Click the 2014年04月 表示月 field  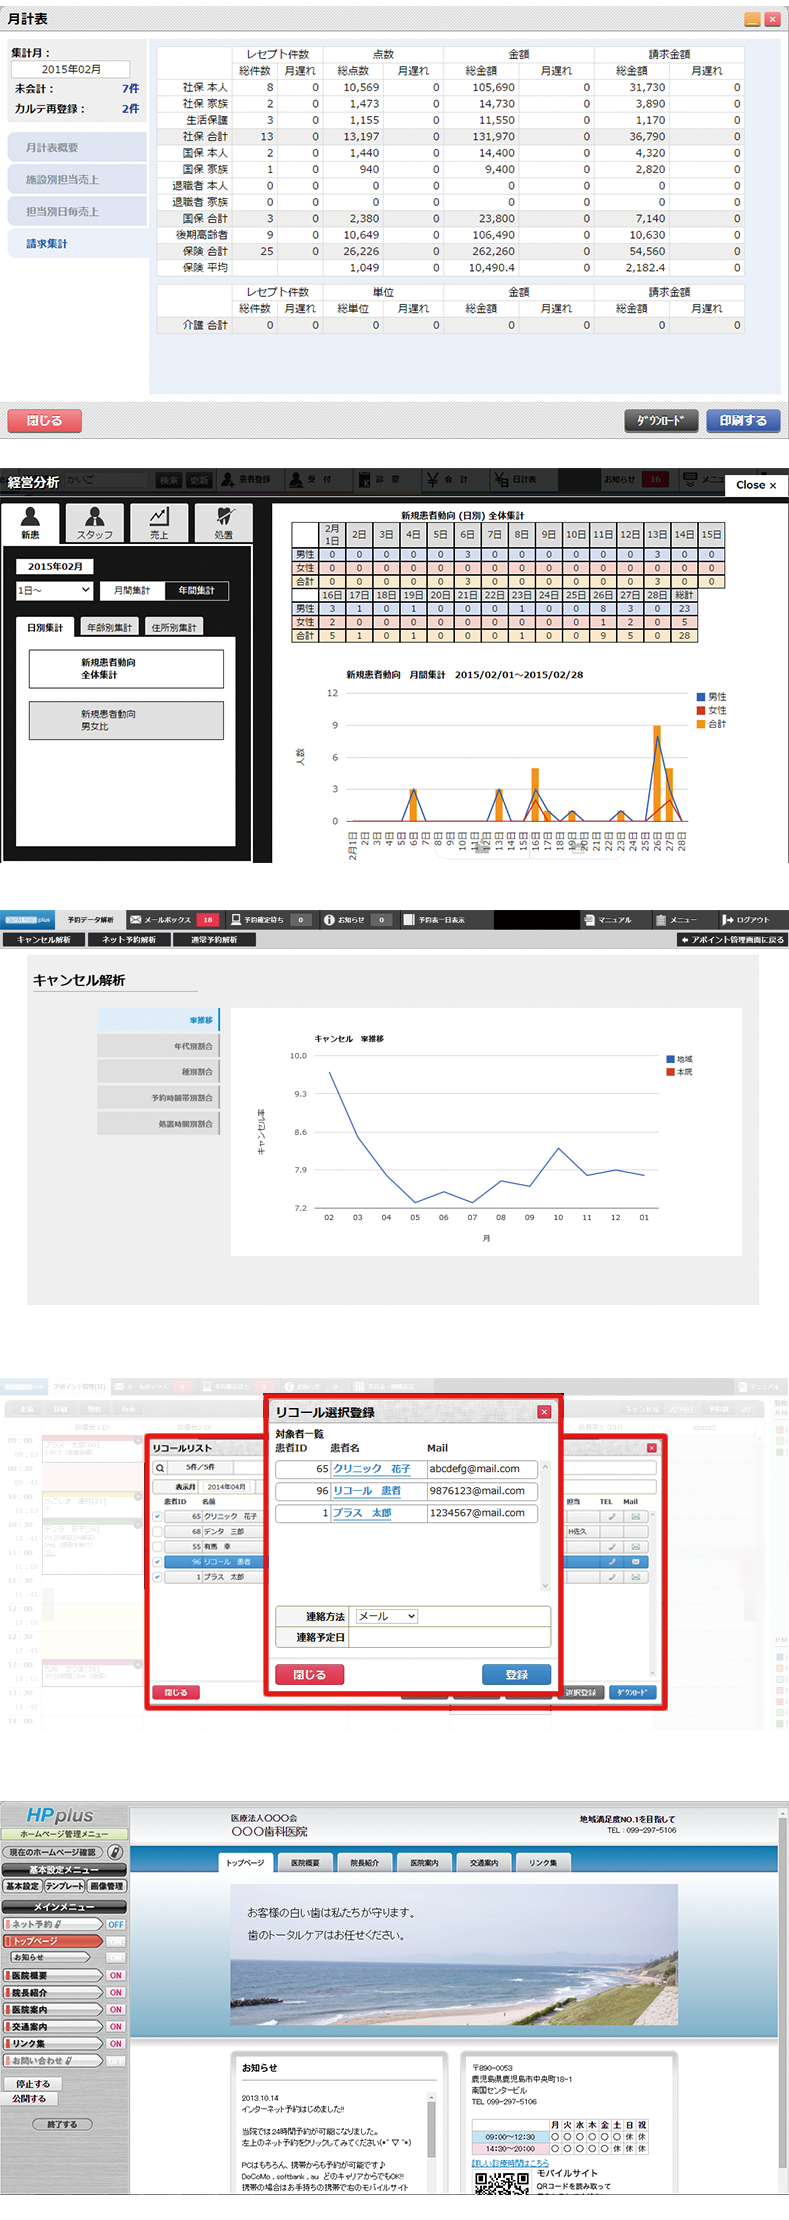tap(226, 1487)
